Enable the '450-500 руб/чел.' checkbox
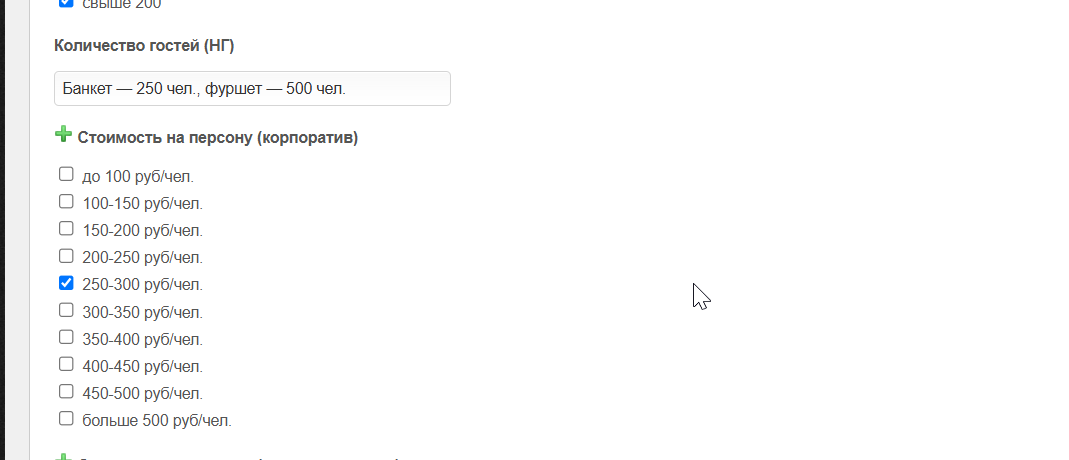Viewport: 1069px width, 460px height. click(67, 391)
